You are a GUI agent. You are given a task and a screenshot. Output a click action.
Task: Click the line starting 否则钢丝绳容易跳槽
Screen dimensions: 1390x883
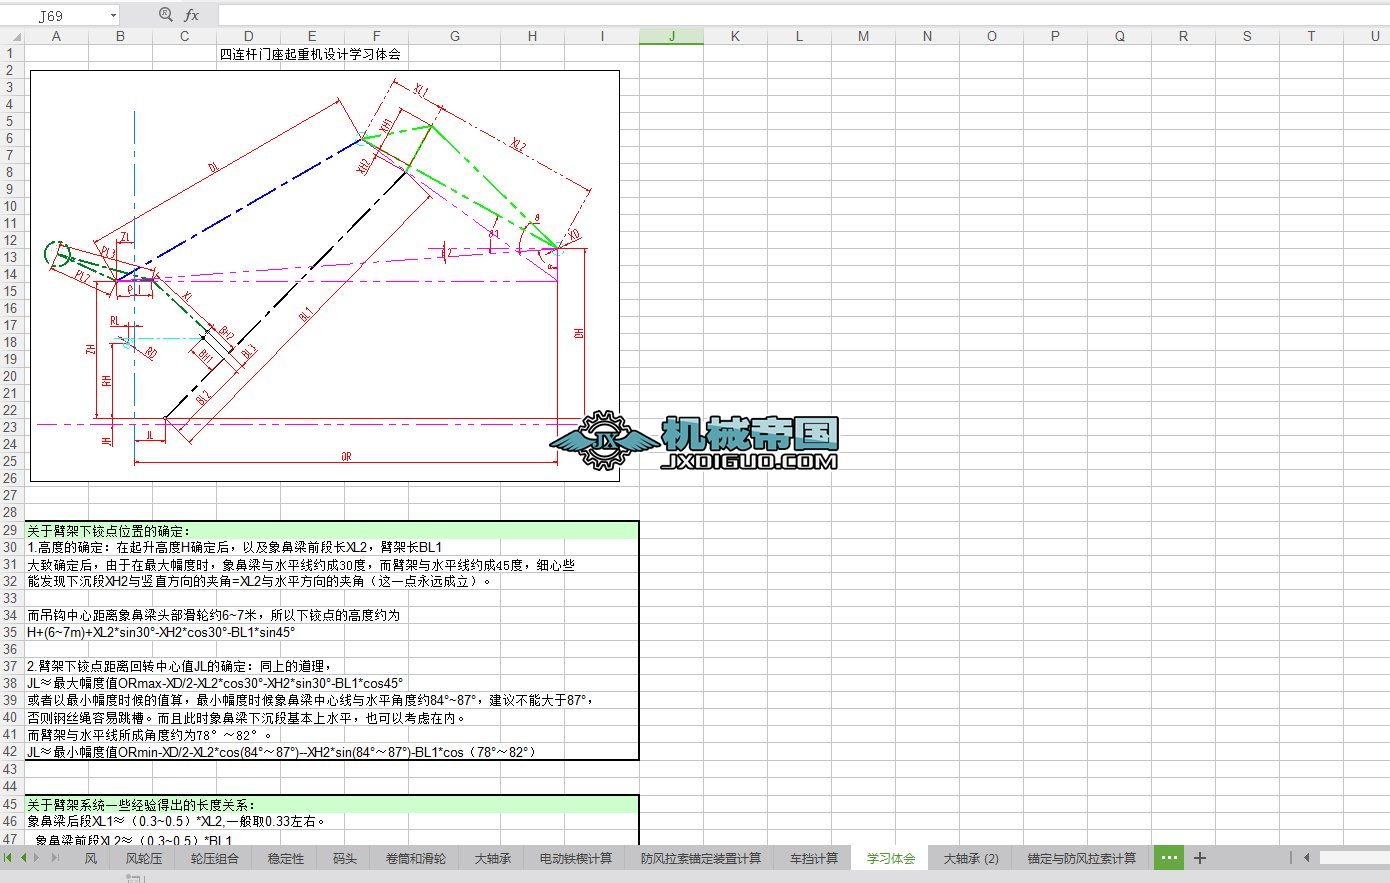point(247,718)
